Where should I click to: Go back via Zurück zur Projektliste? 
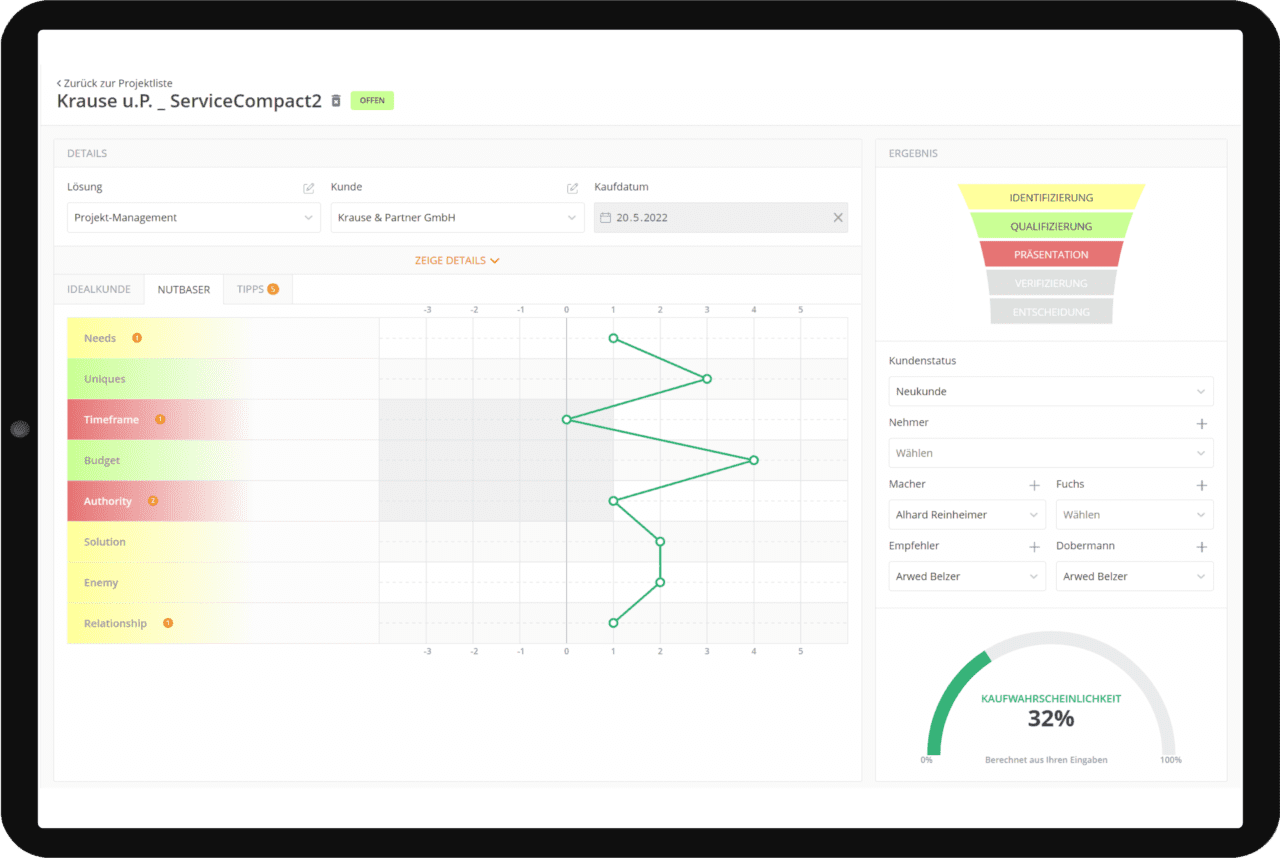[x=114, y=83]
